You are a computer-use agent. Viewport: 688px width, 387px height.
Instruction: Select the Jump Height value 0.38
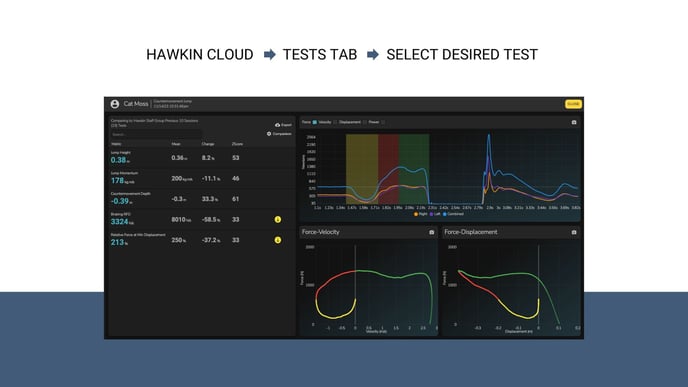pos(118,160)
